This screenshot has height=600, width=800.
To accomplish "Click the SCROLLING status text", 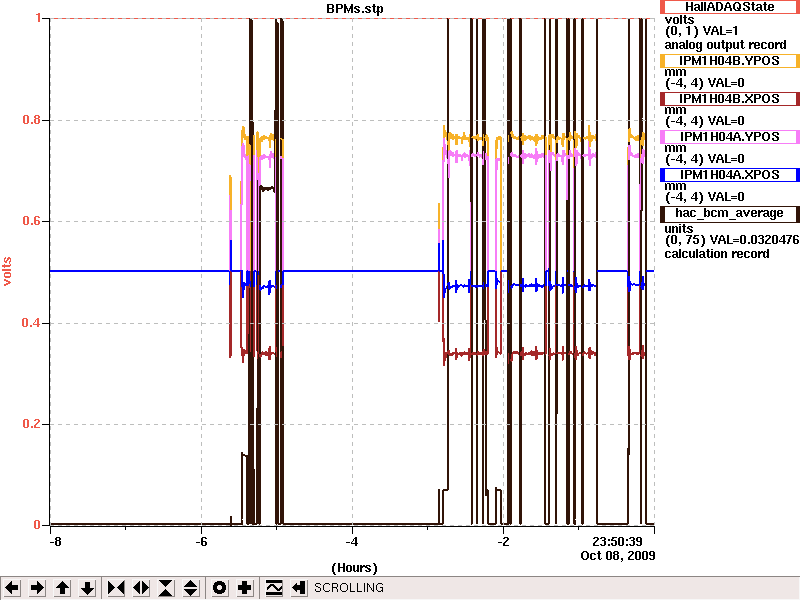I will point(349,588).
